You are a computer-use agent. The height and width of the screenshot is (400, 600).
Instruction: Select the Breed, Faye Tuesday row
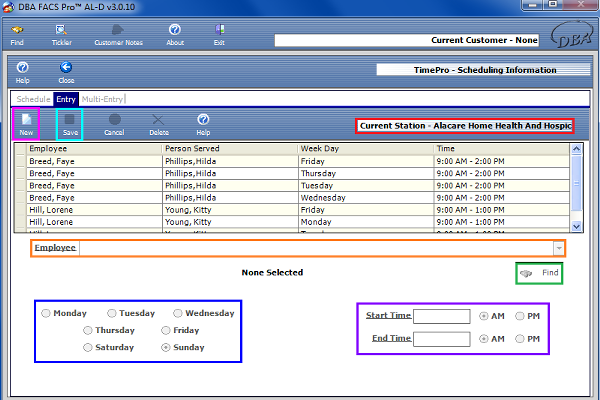[x=298, y=186]
